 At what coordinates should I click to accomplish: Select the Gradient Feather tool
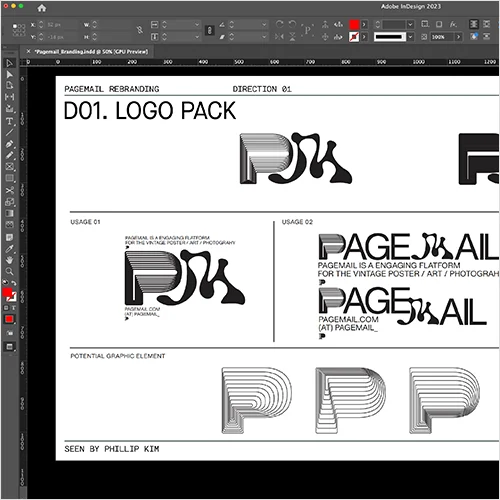click(9, 224)
